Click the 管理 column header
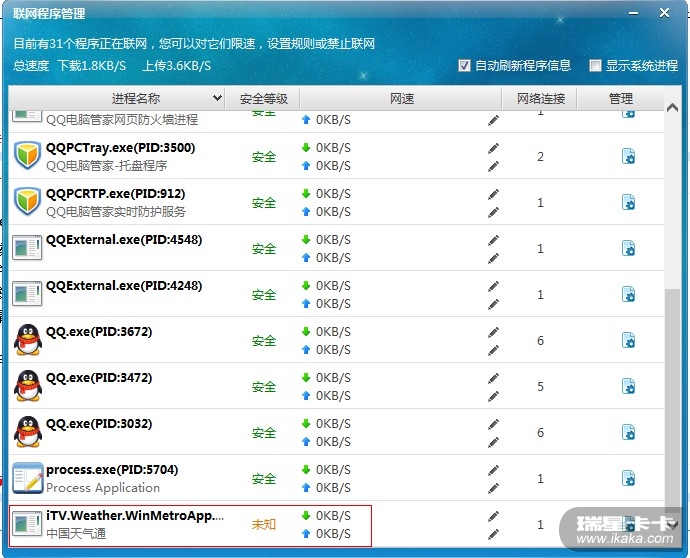This screenshot has width=690, height=558. coord(620,99)
